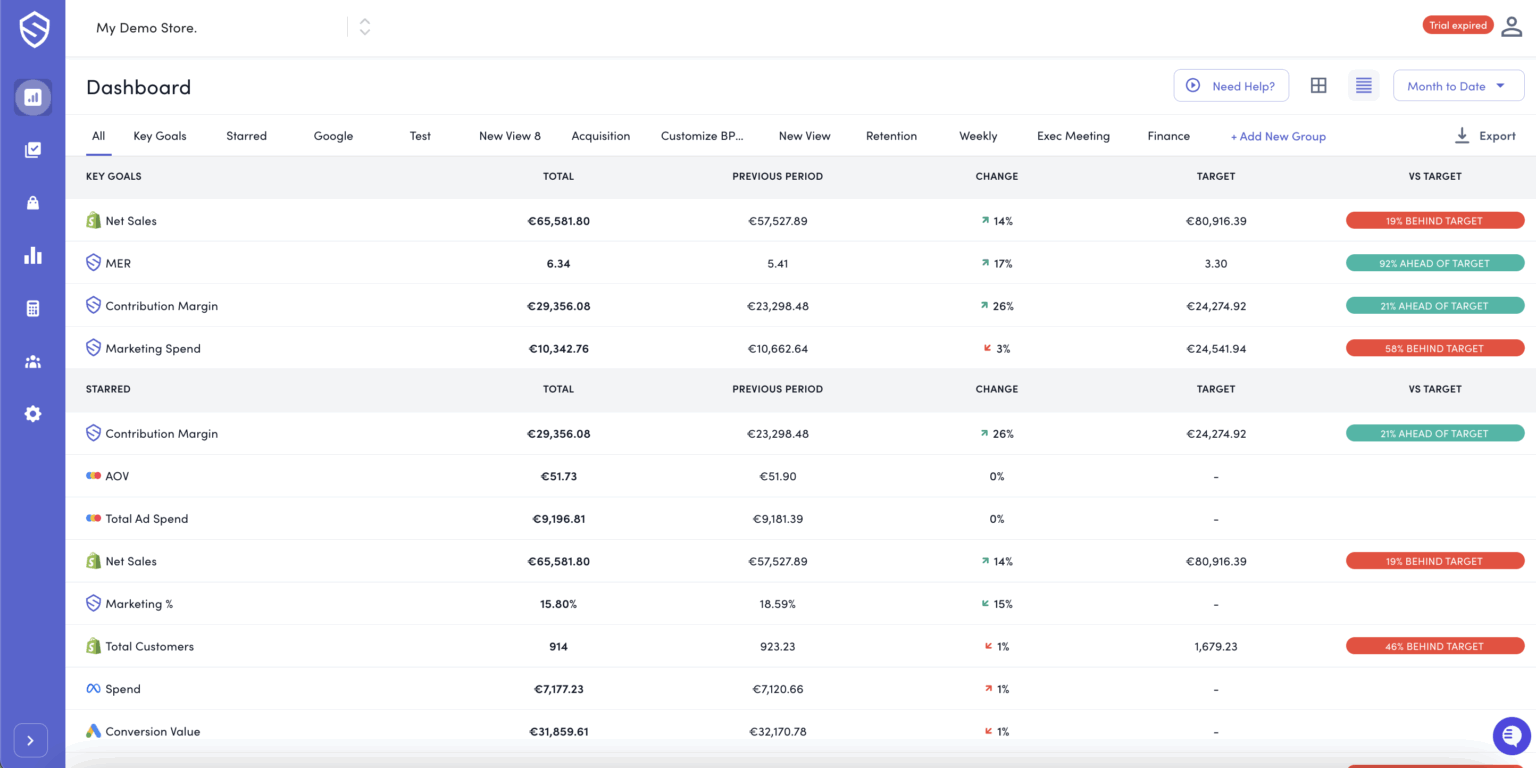Collapse the Starred section header
Image resolution: width=1536 pixels, height=768 pixels.
108,389
